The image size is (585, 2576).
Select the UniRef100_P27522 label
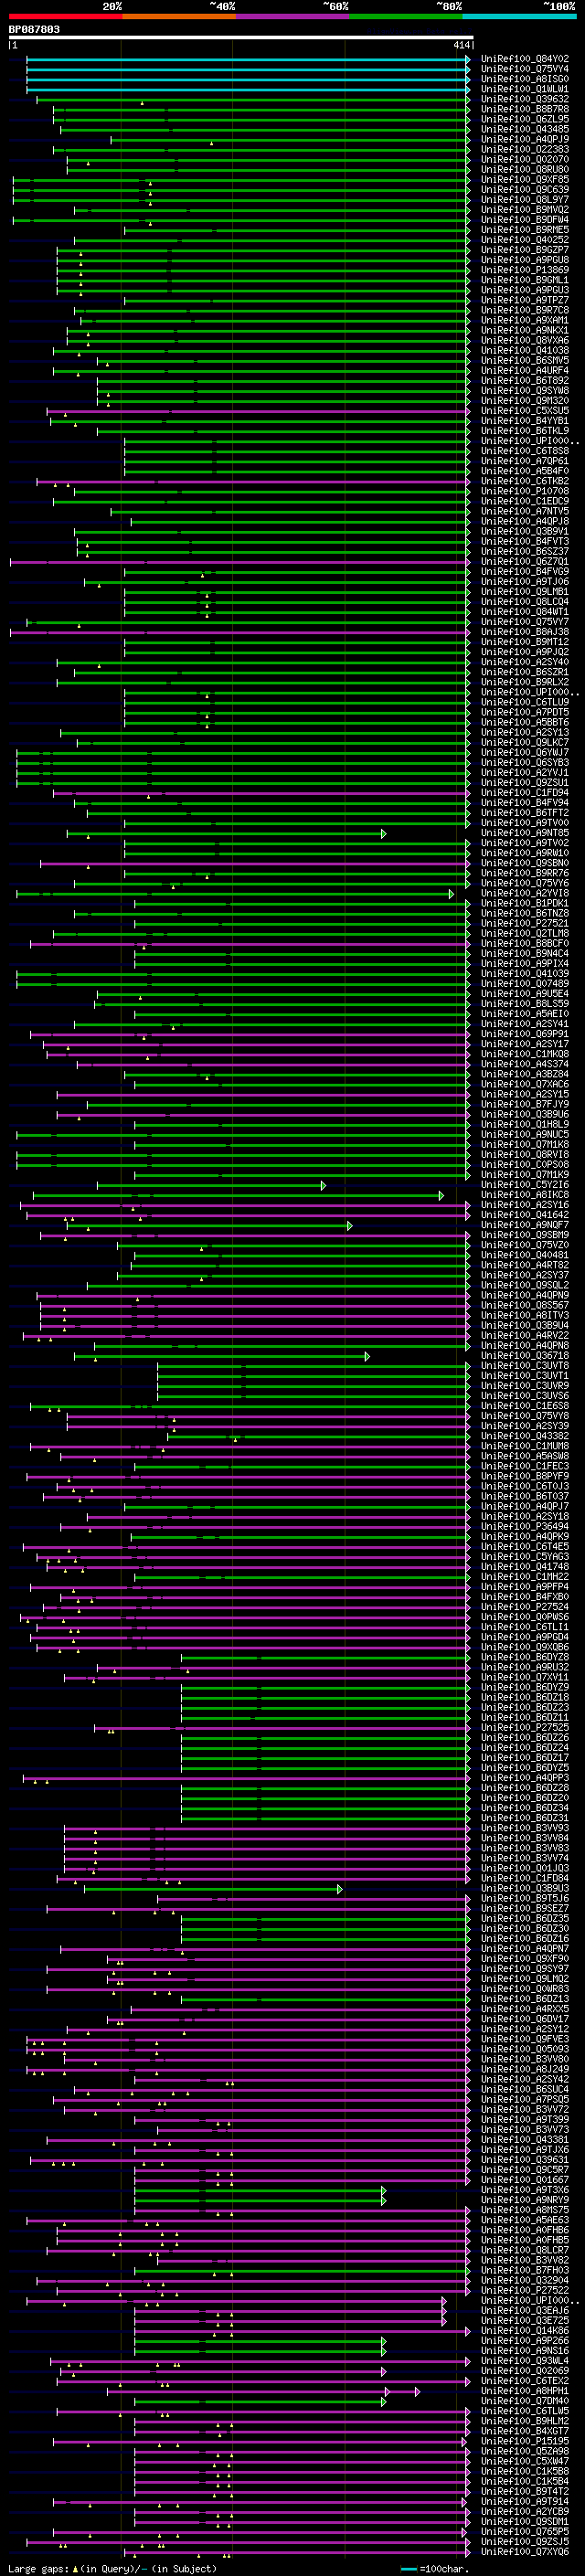pos(524,2291)
